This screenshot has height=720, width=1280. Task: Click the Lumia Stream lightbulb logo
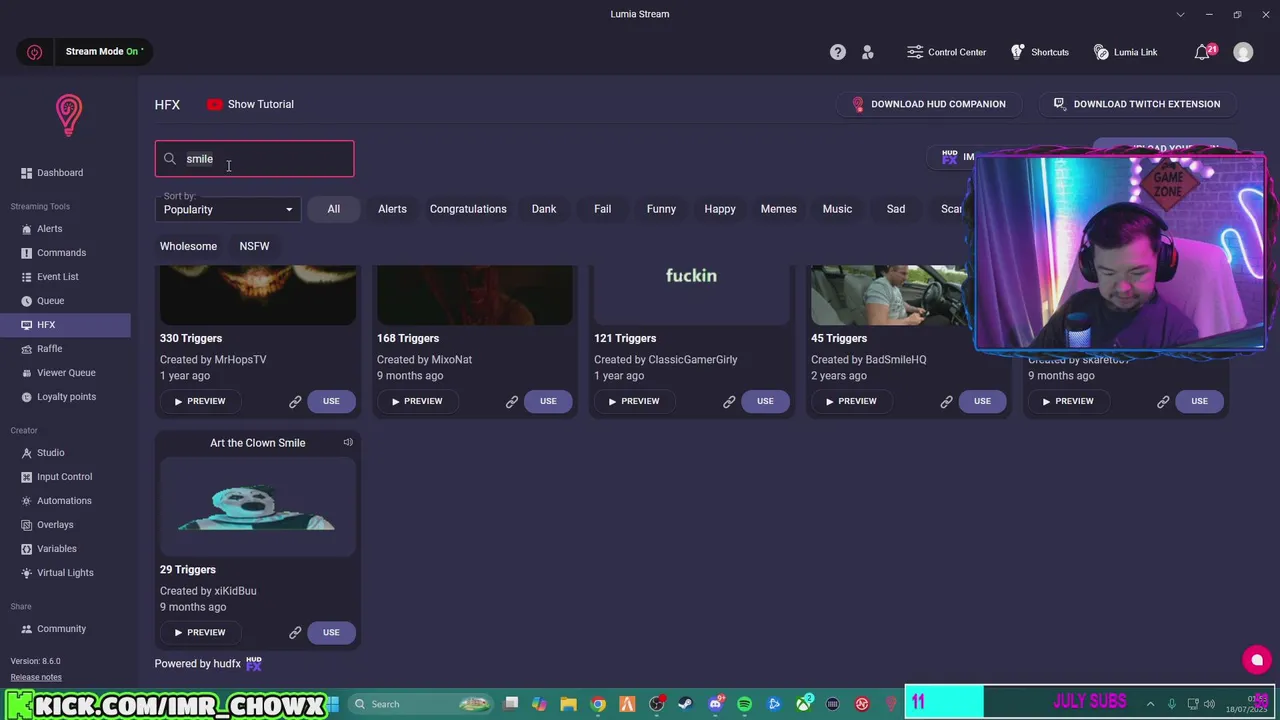[68, 115]
